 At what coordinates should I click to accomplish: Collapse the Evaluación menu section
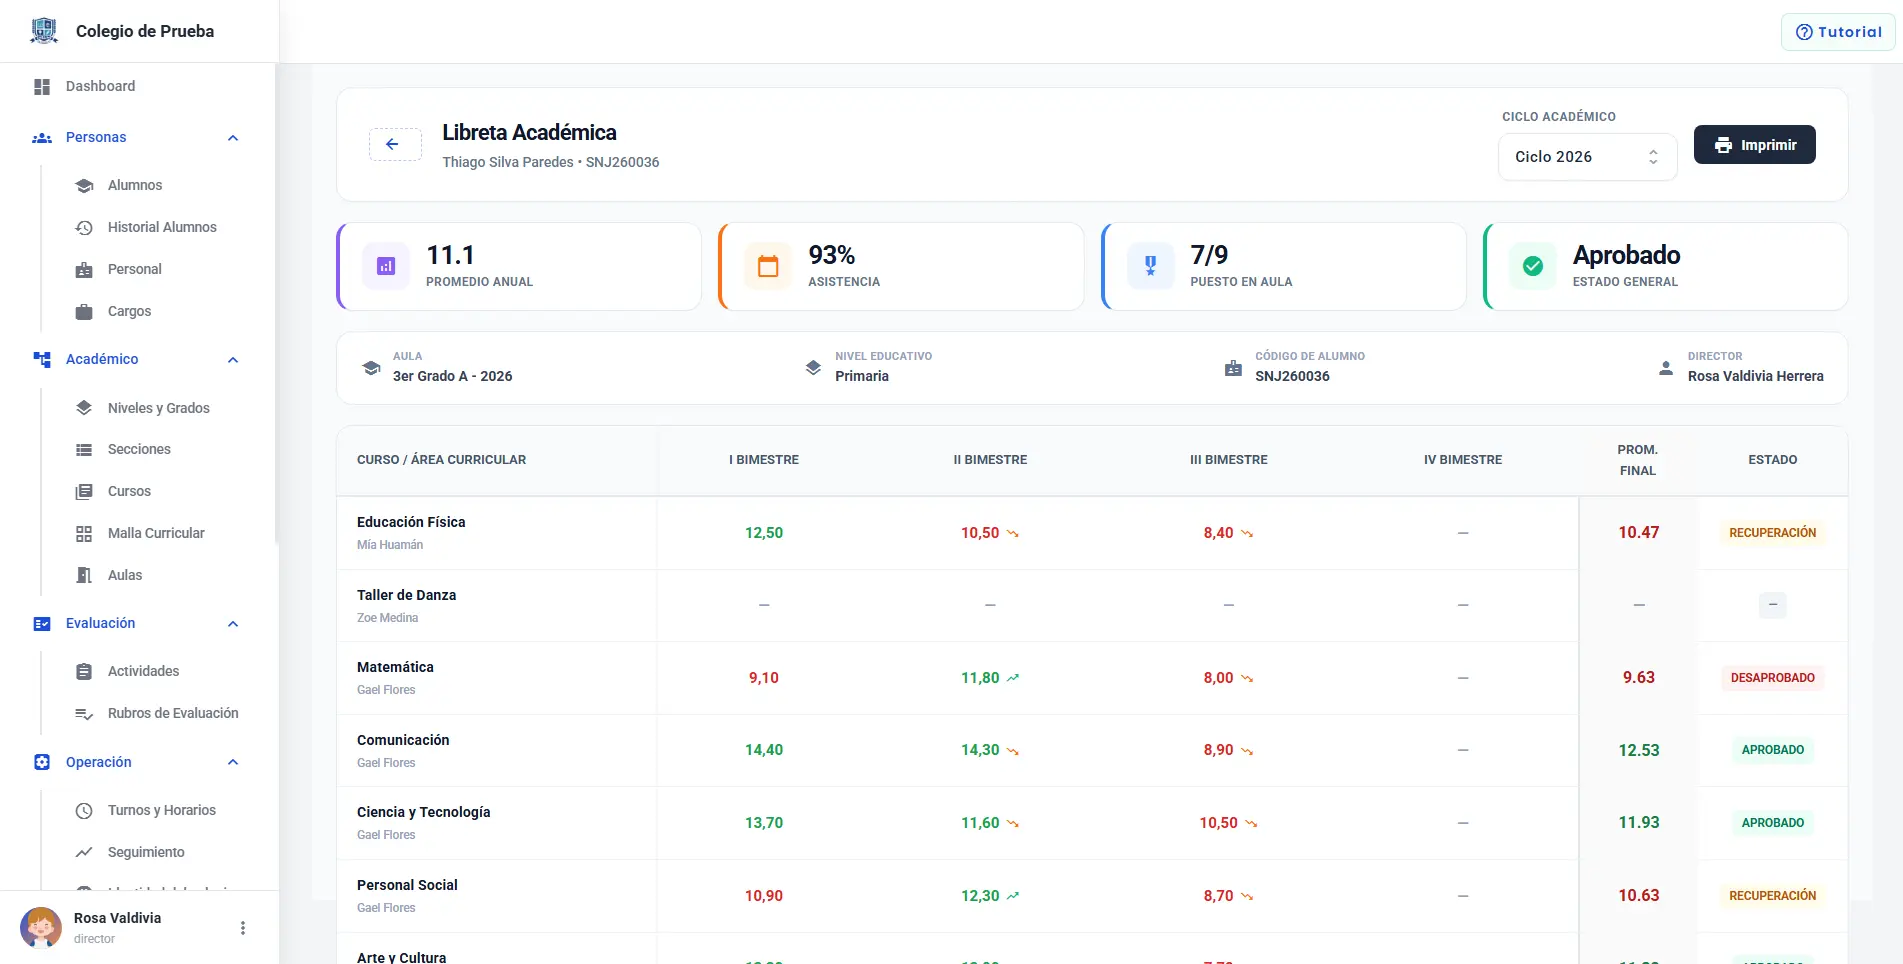[233, 624]
